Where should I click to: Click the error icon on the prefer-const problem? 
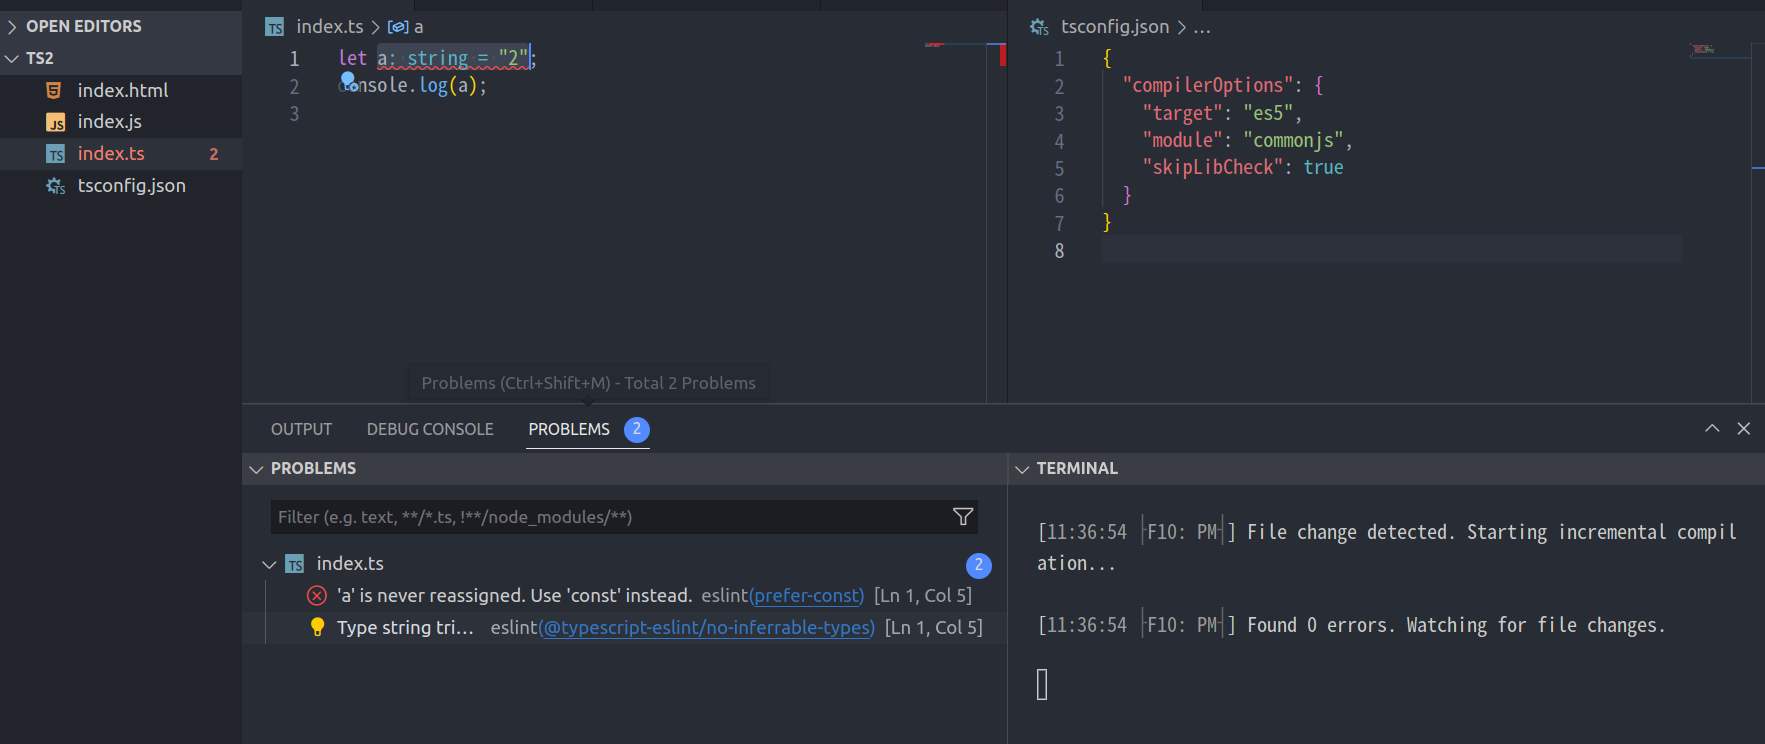[317, 596]
